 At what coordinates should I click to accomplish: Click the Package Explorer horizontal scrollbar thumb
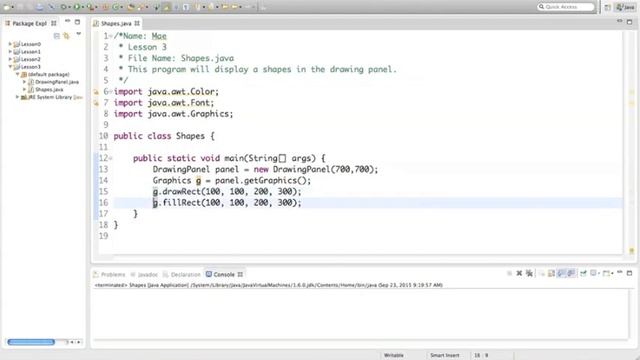(x=31, y=342)
